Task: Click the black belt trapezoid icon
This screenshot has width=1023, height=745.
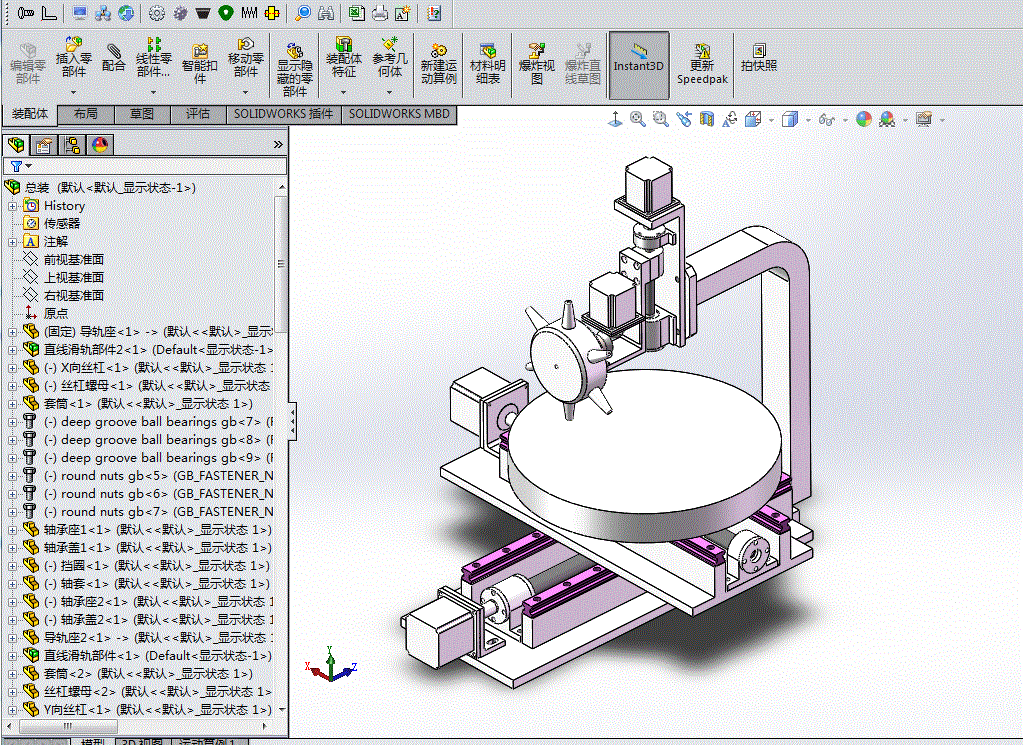Action: pyautogui.click(x=202, y=13)
